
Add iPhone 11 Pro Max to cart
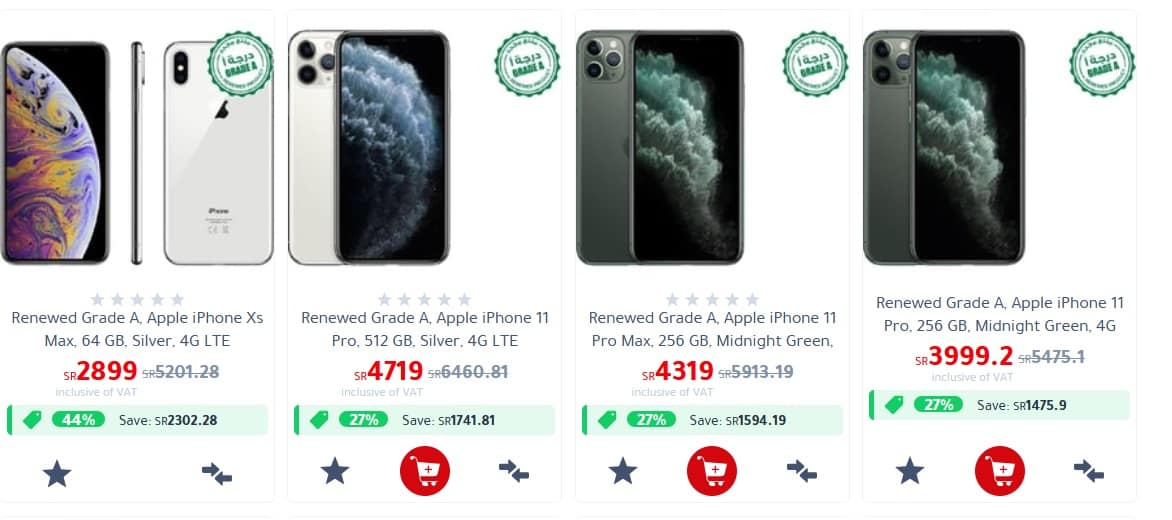712,471
